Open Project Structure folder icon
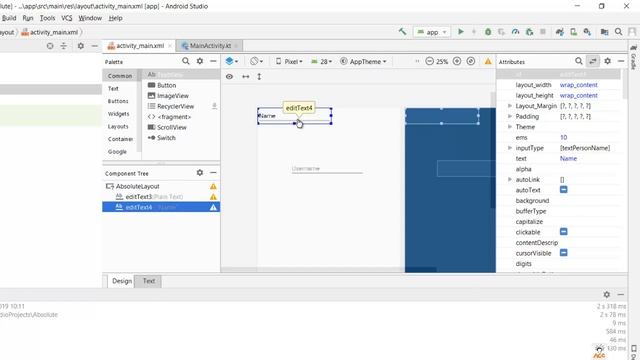This screenshot has height=360, width=640. (x=604, y=31)
